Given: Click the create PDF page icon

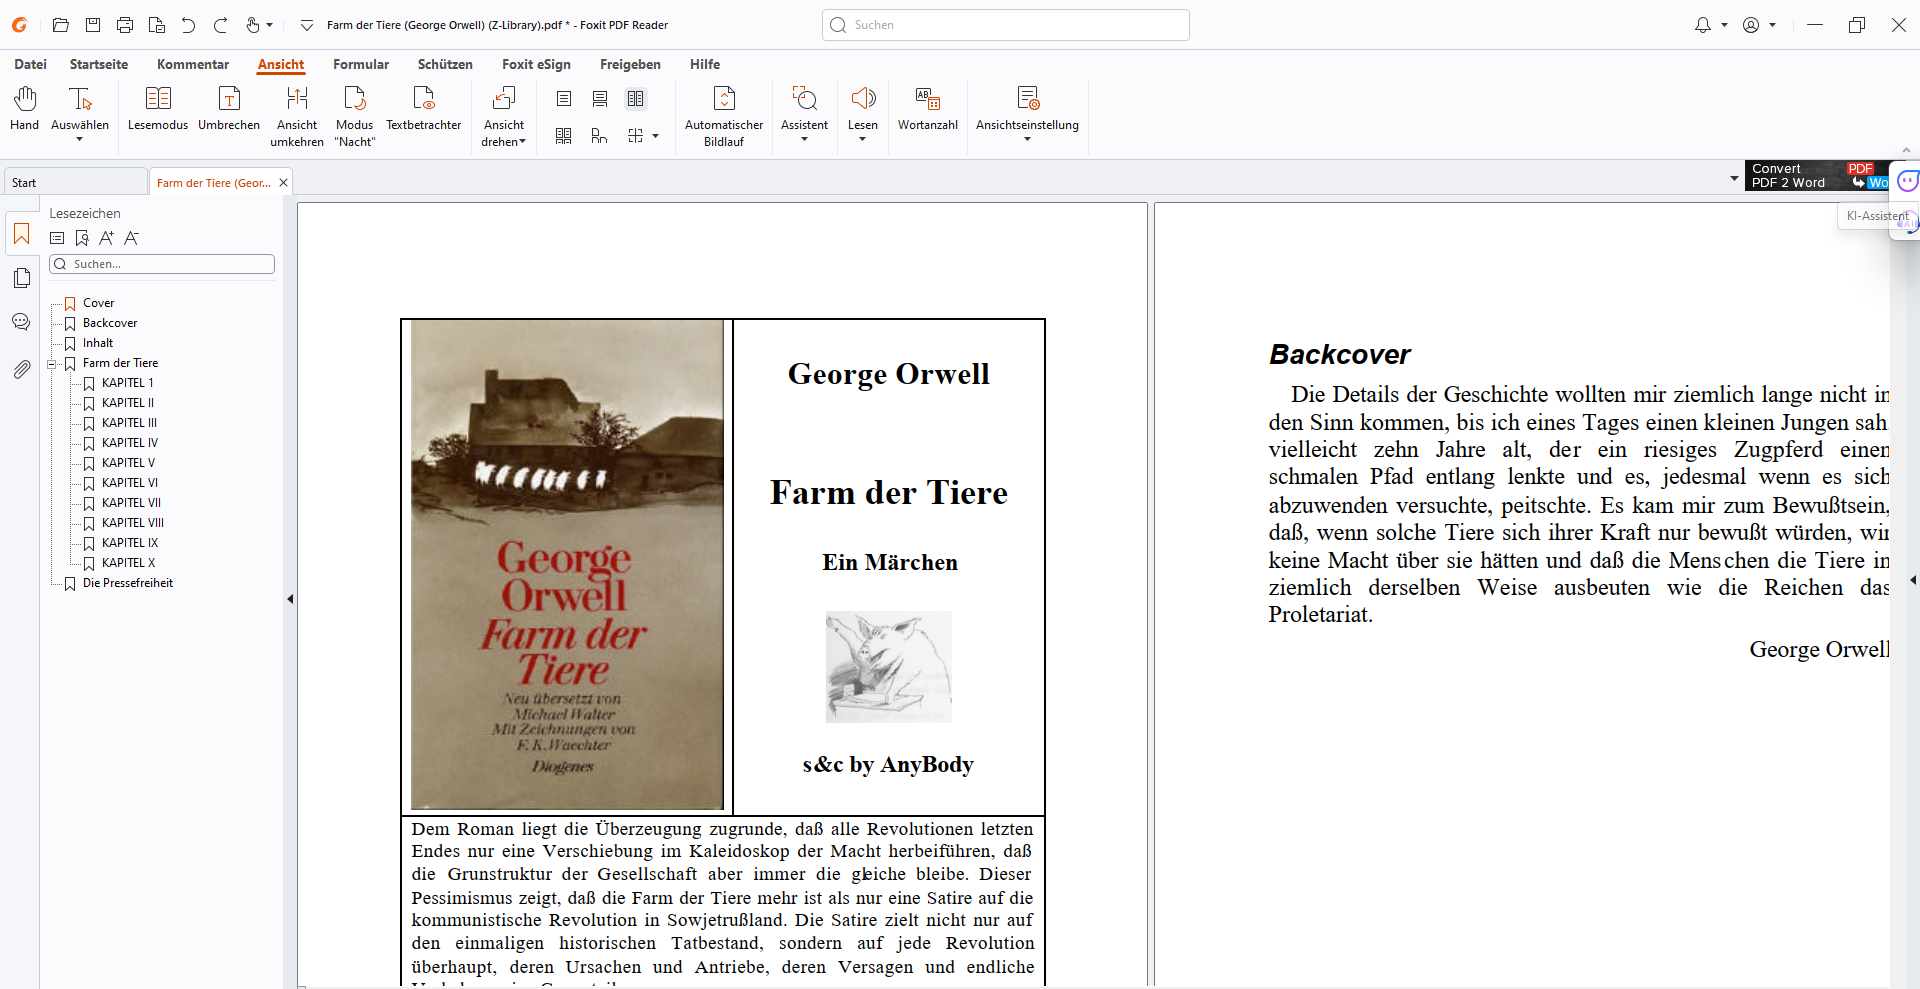Looking at the screenshot, I should (157, 25).
